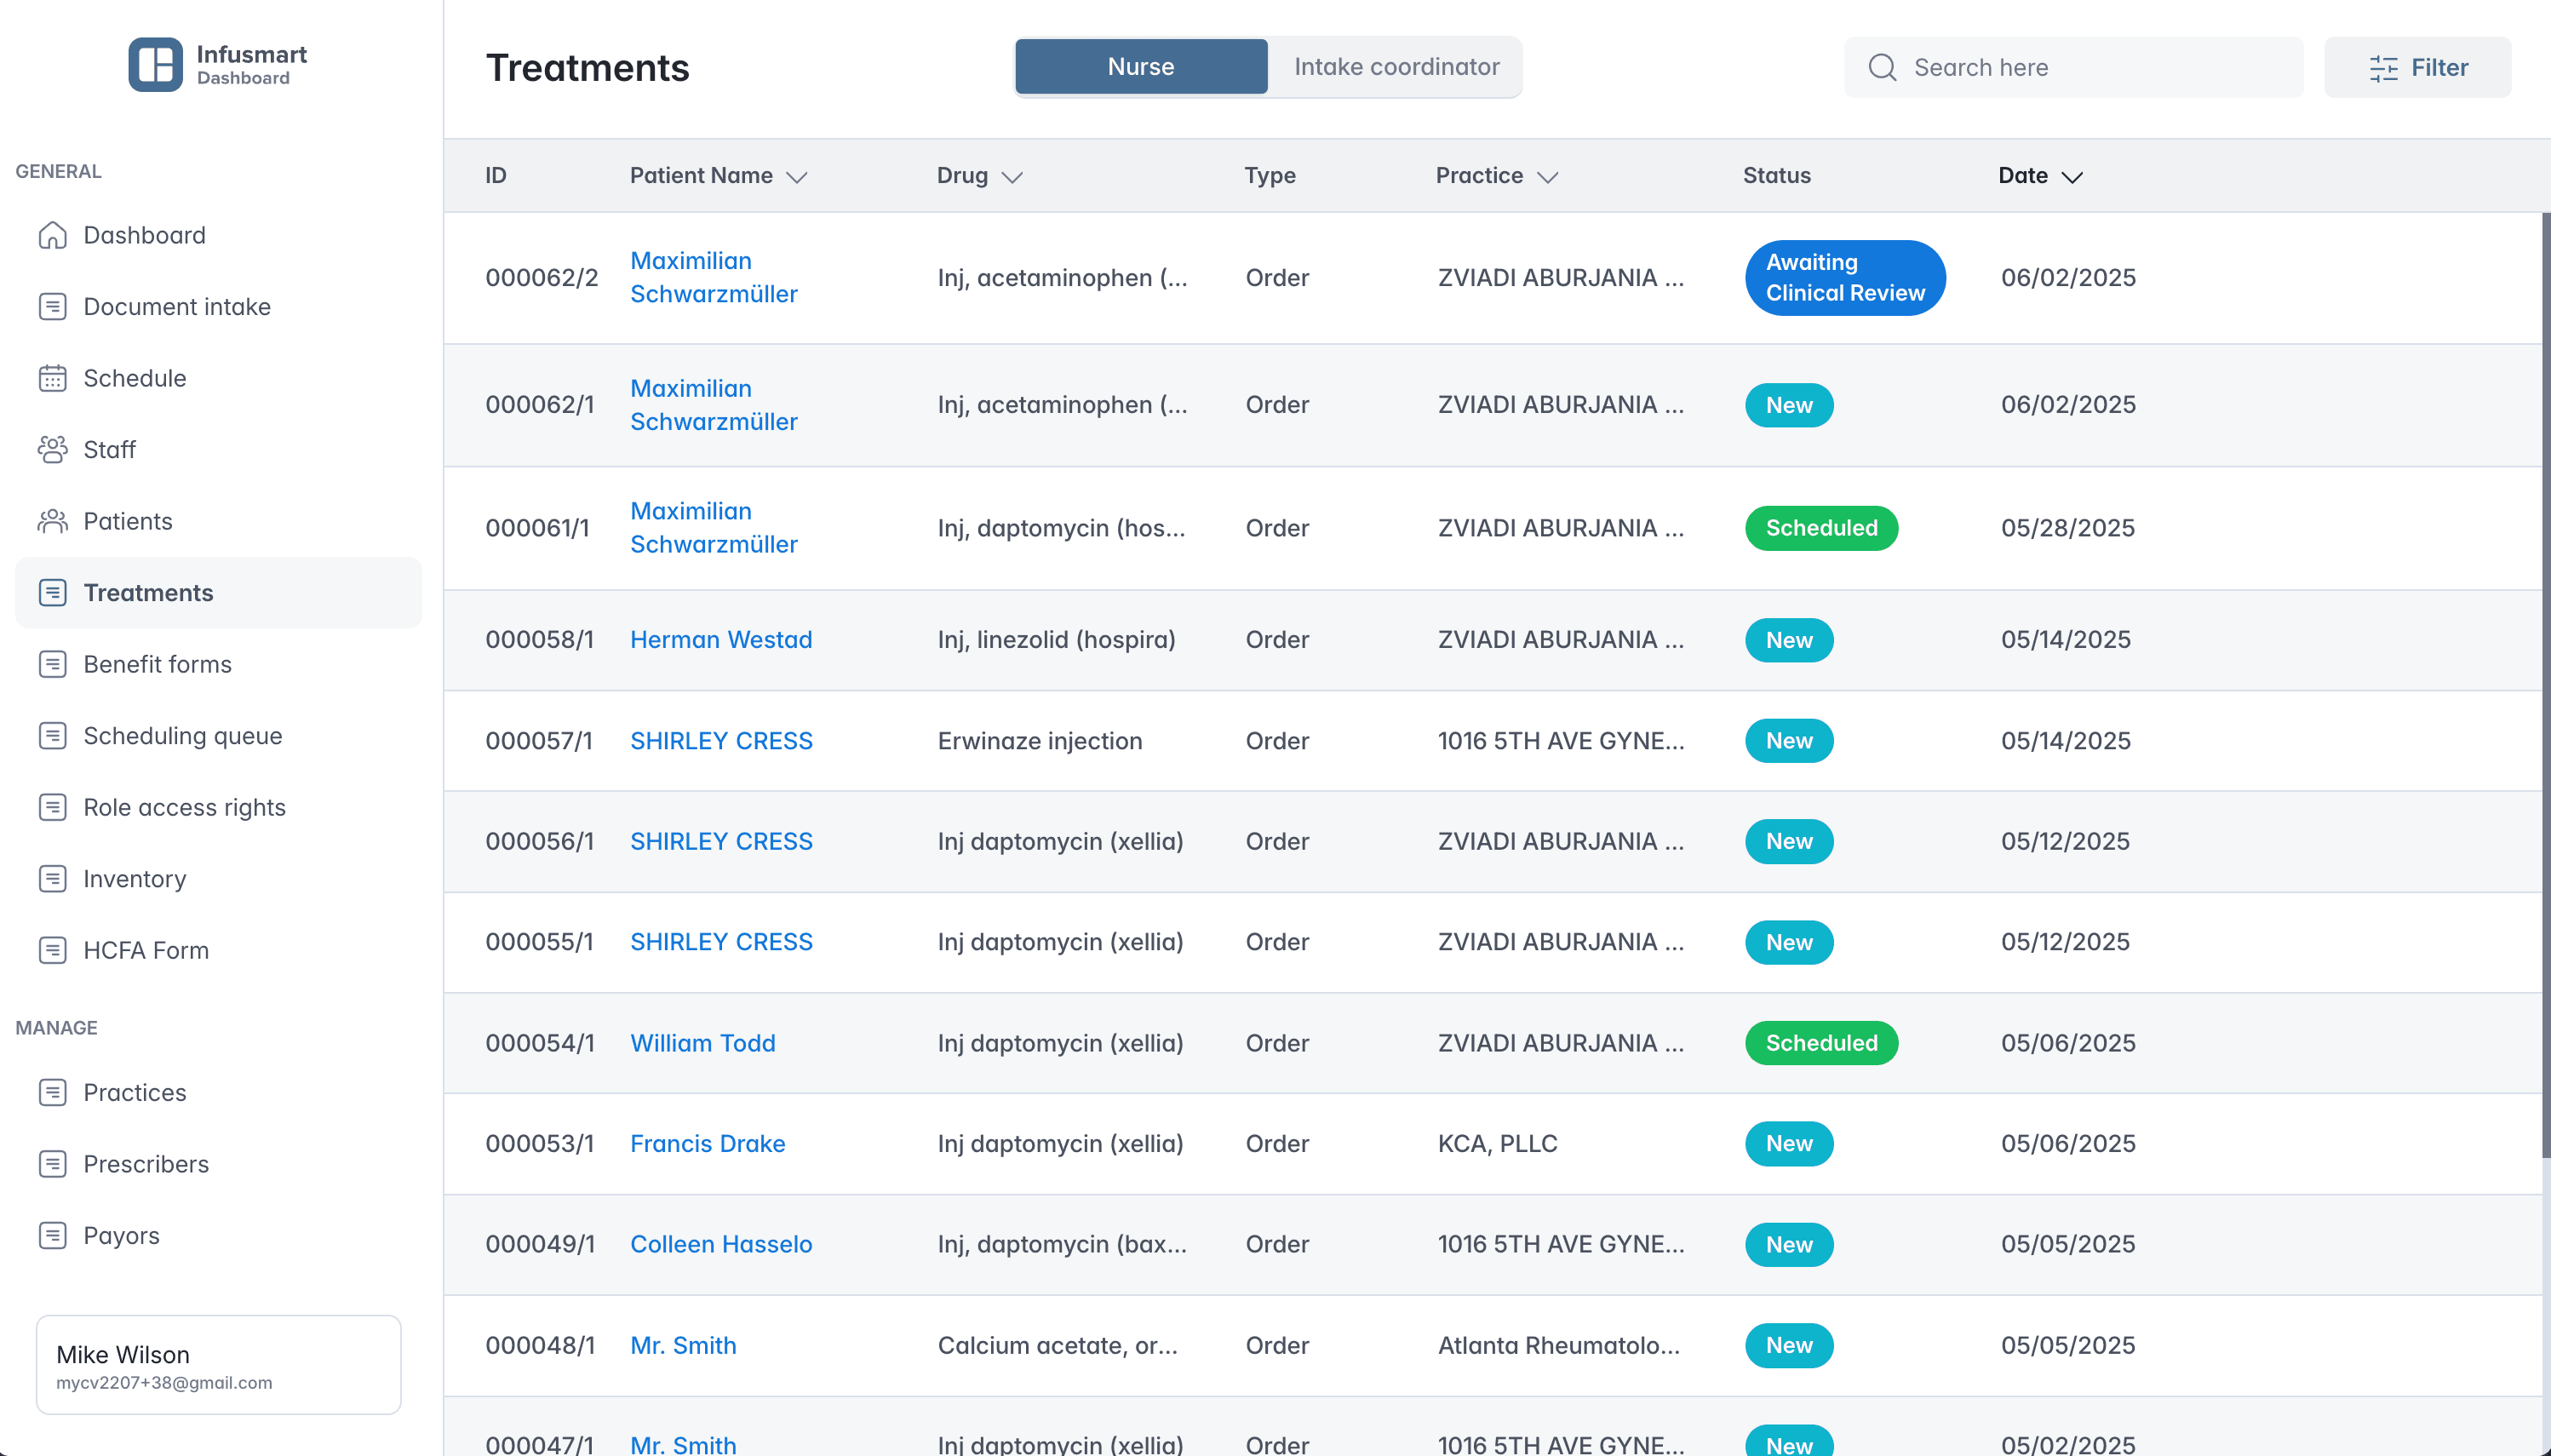
Task: Click the search magnifier icon
Action: (x=1882, y=67)
